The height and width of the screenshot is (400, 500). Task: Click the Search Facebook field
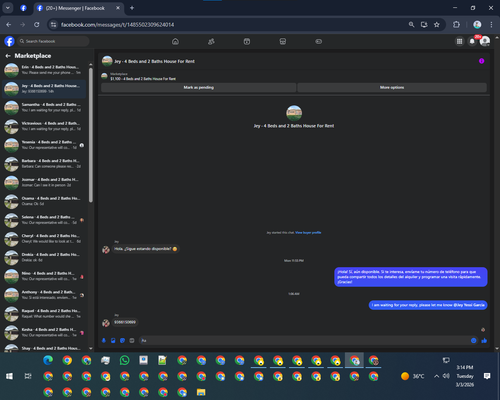click(53, 41)
